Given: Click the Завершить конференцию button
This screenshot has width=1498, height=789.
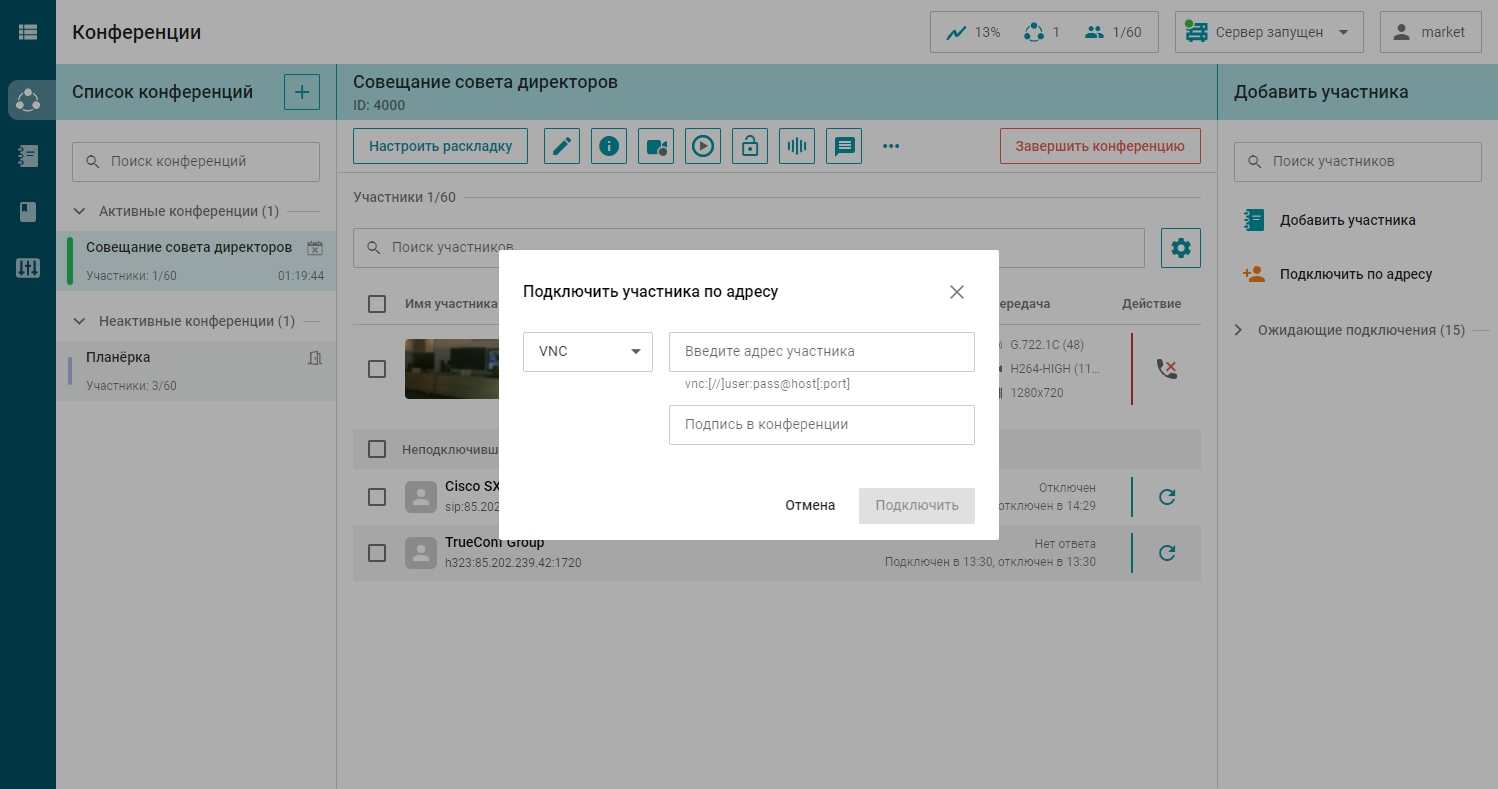Looking at the screenshot, I should (x=1100, y=146).
